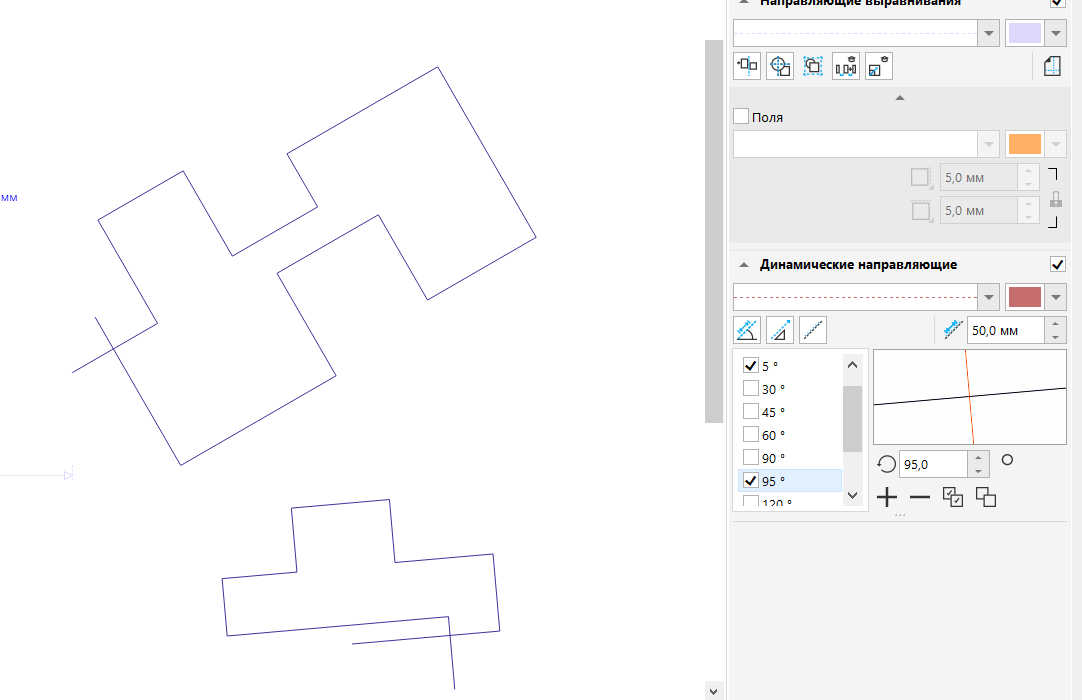
Task: Open alignment guides line style dropdown
Action: tap(988, 33)
